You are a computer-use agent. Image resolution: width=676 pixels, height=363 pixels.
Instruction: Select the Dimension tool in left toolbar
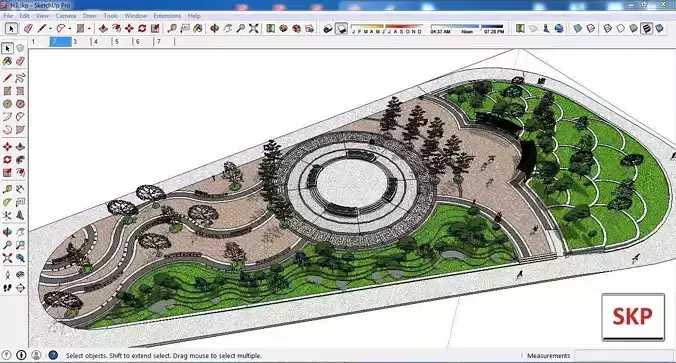click(x=20, y=189)
